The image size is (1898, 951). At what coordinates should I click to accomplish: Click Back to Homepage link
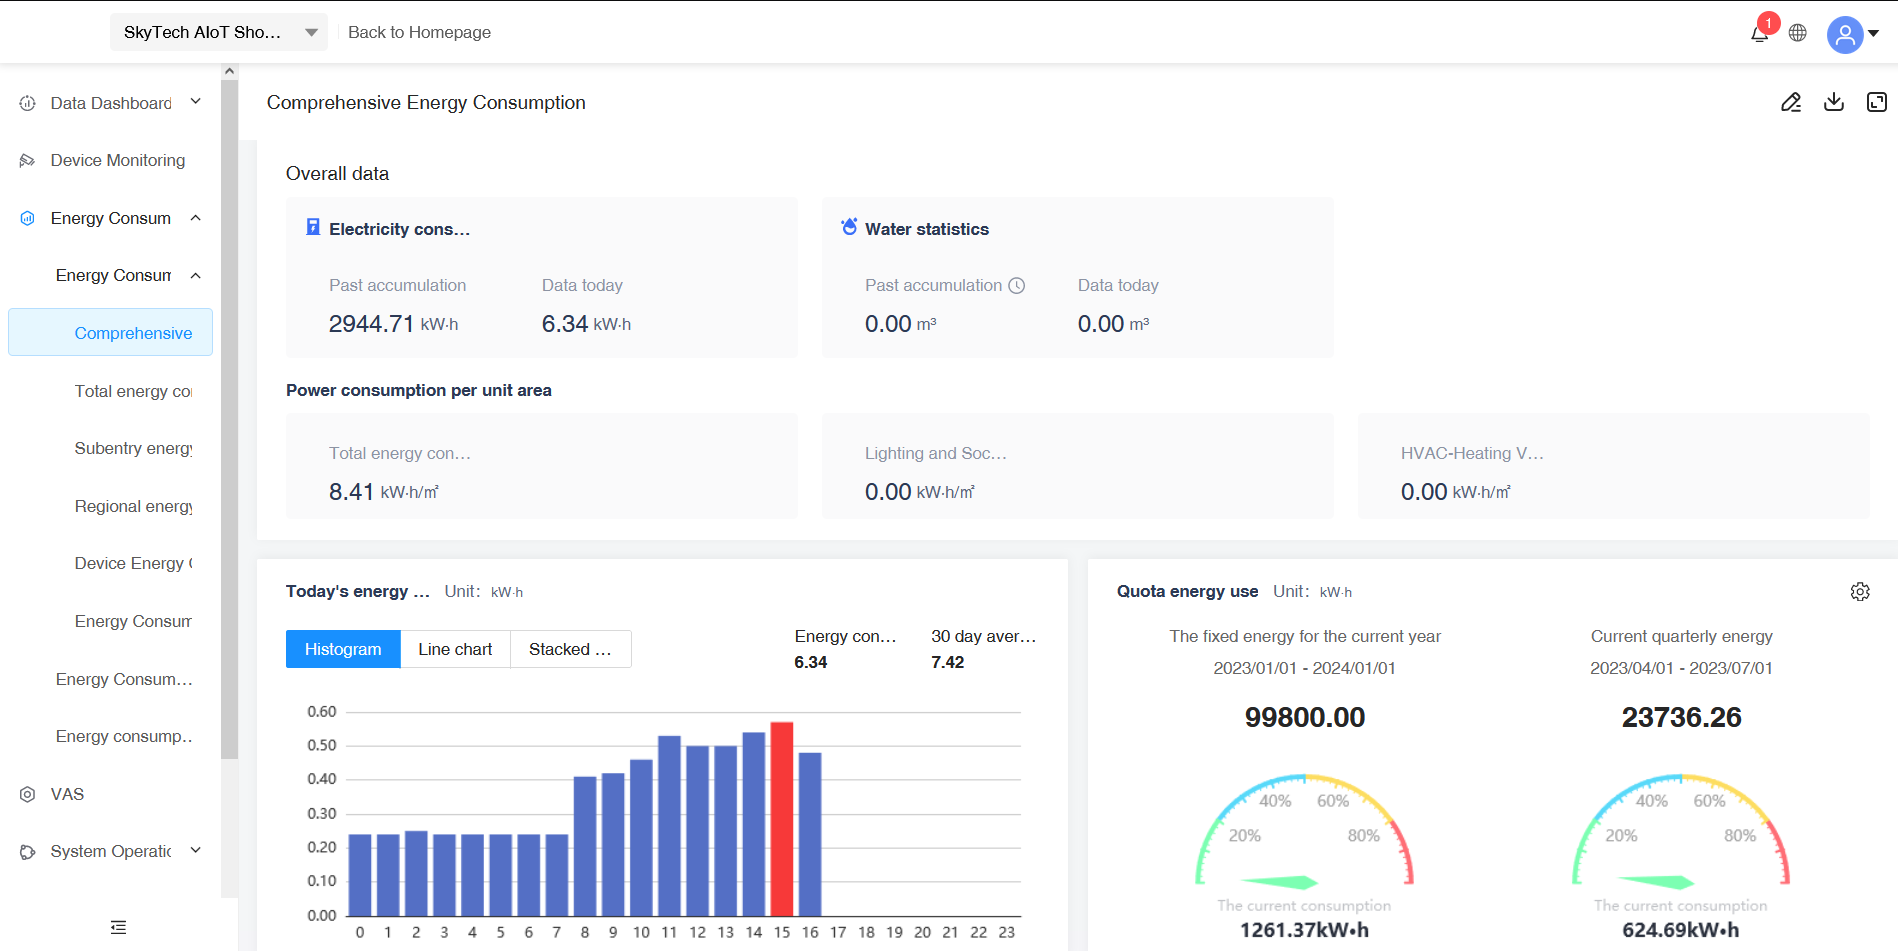click(x=419, y=32)
